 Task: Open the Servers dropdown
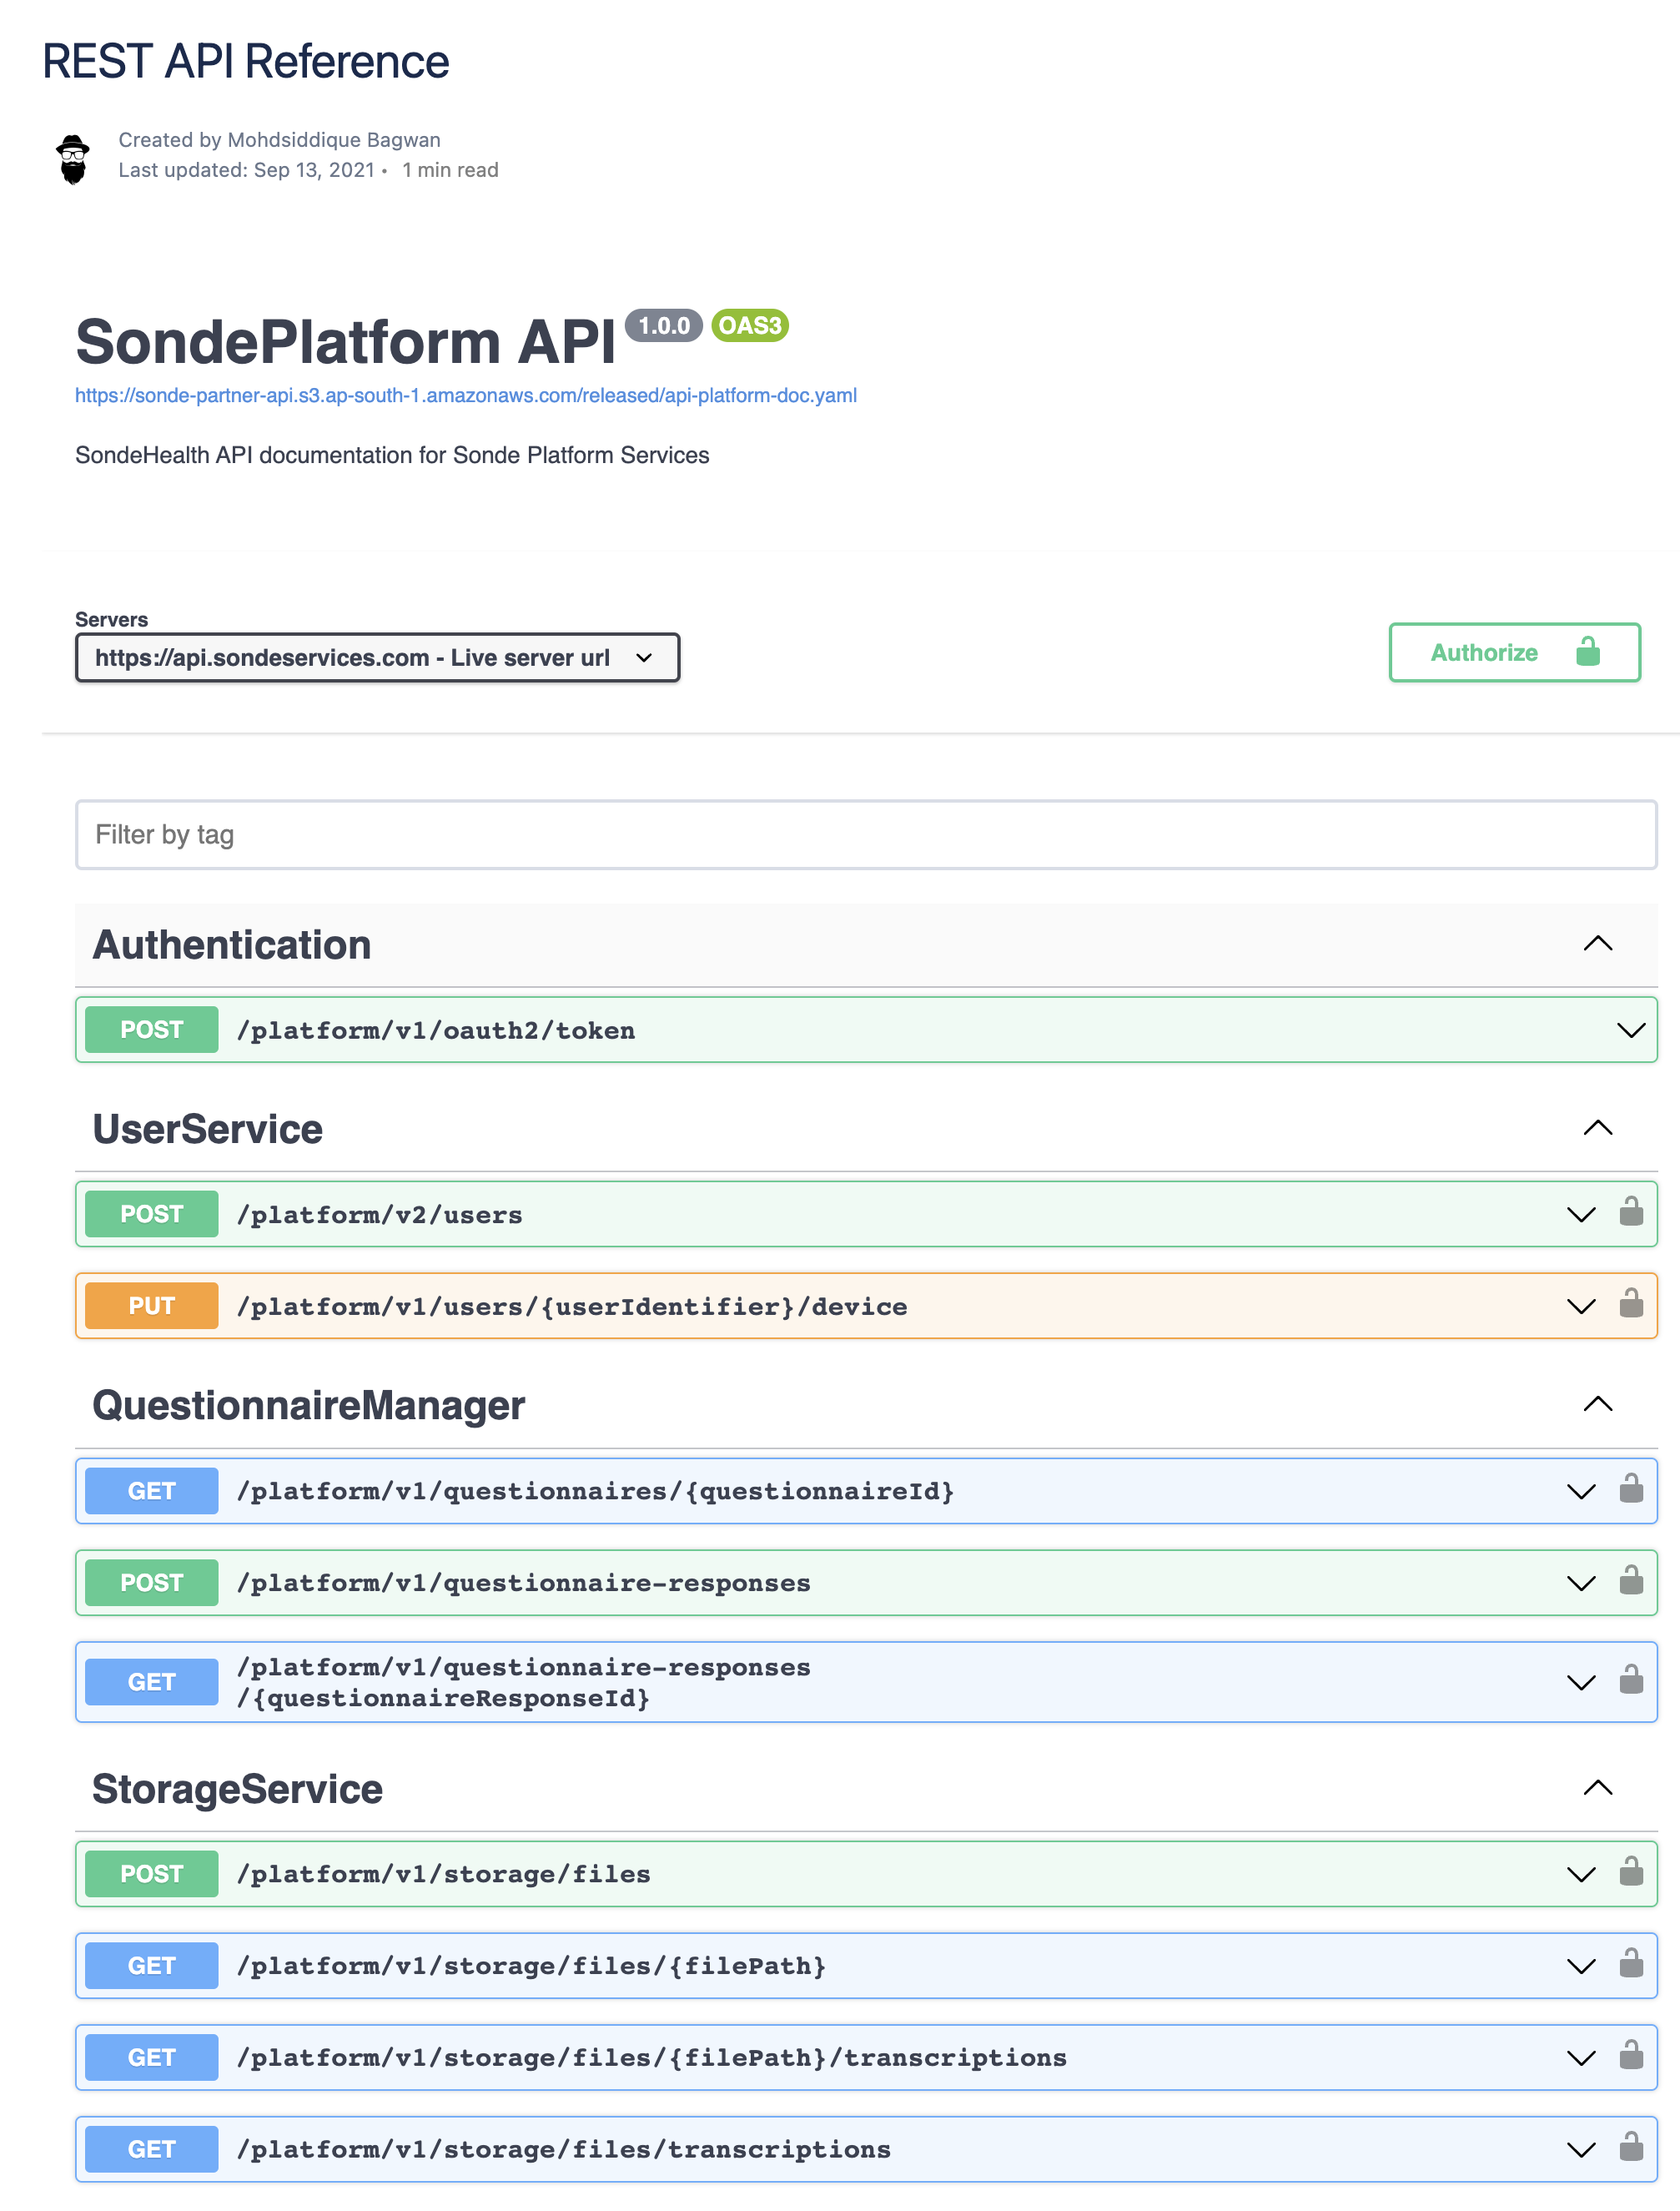coord(377,657)
